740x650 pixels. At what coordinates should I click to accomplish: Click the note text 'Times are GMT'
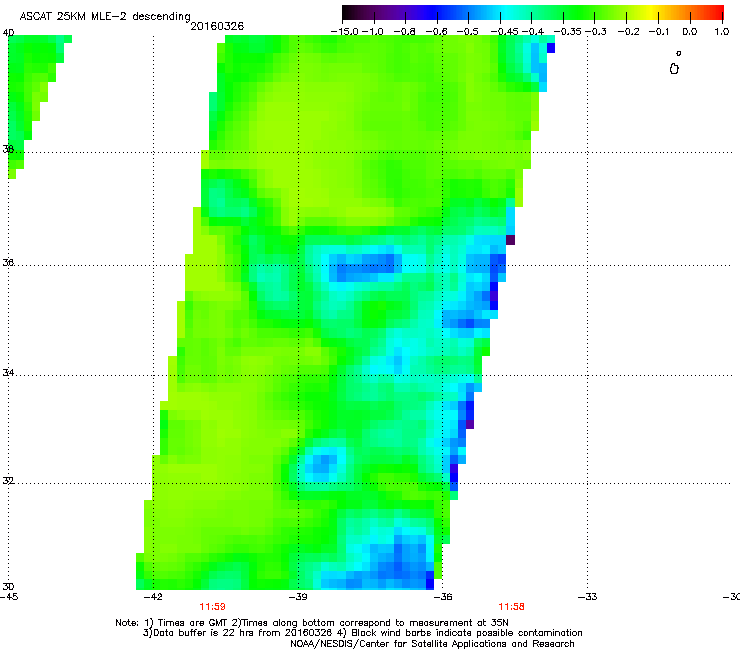tap(191, 623)
